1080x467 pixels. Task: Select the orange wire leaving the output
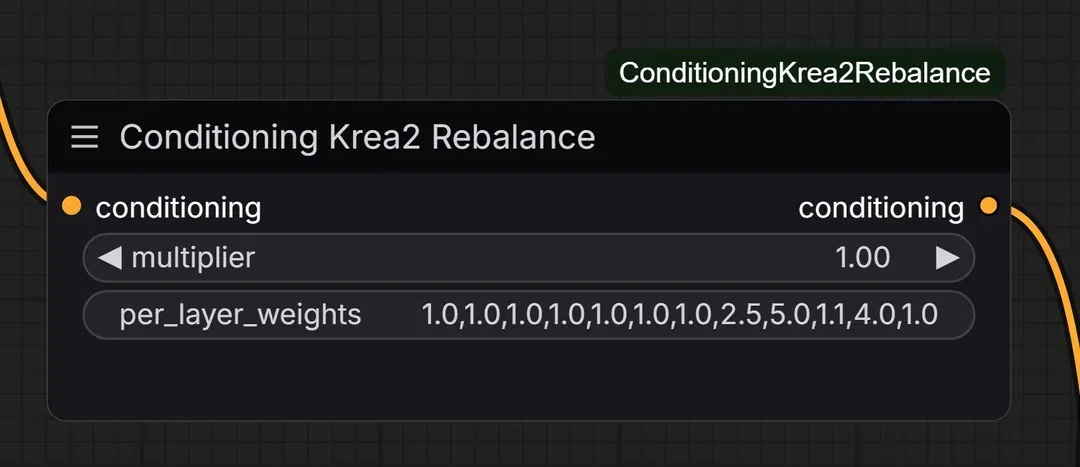click(1052, 276)
